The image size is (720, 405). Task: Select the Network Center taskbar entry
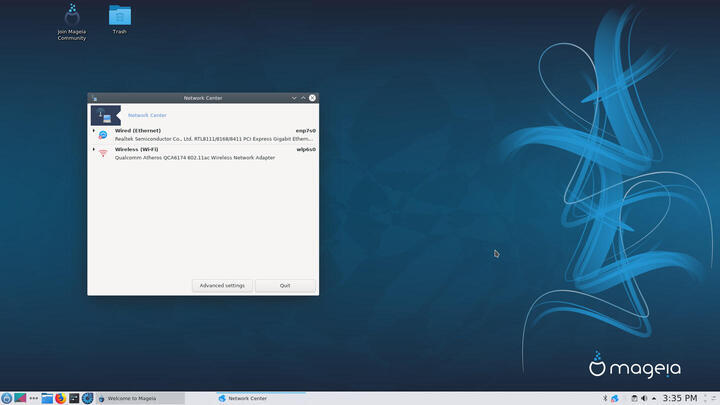click(x=261, y=398)
